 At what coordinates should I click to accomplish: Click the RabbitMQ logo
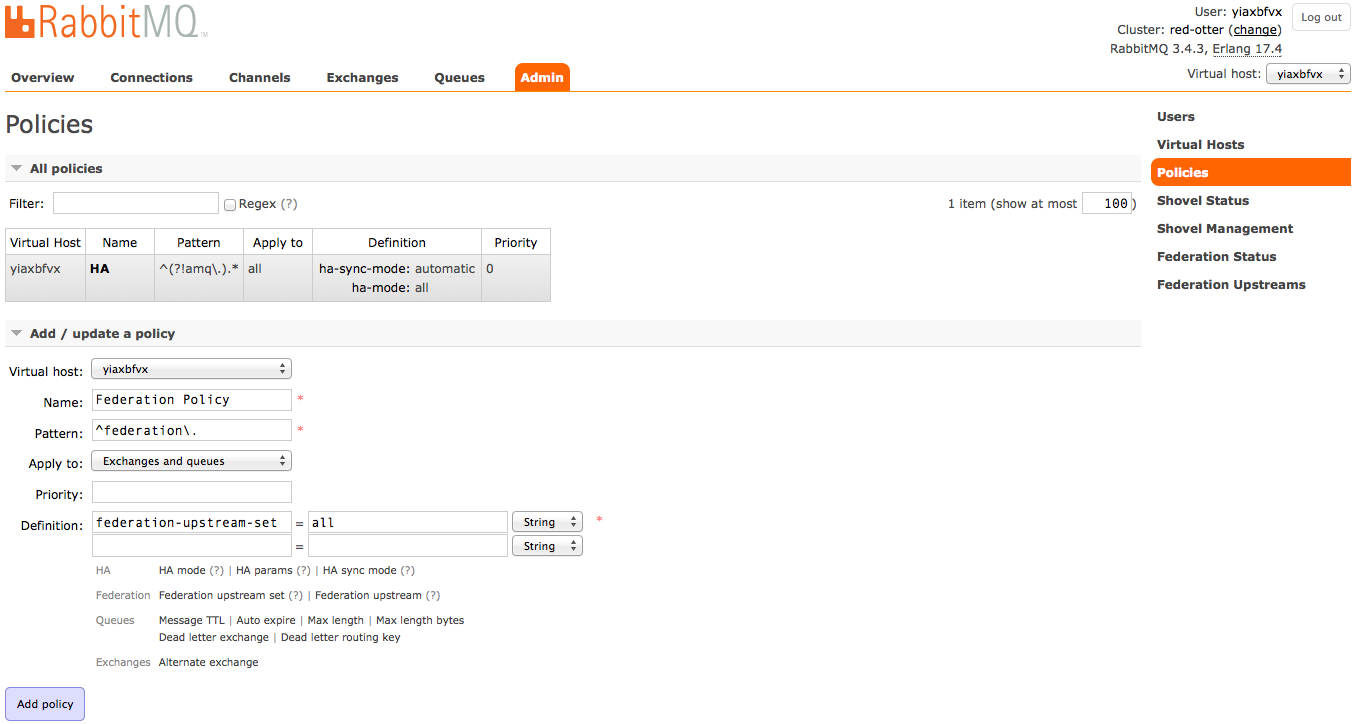coord(106,22)
